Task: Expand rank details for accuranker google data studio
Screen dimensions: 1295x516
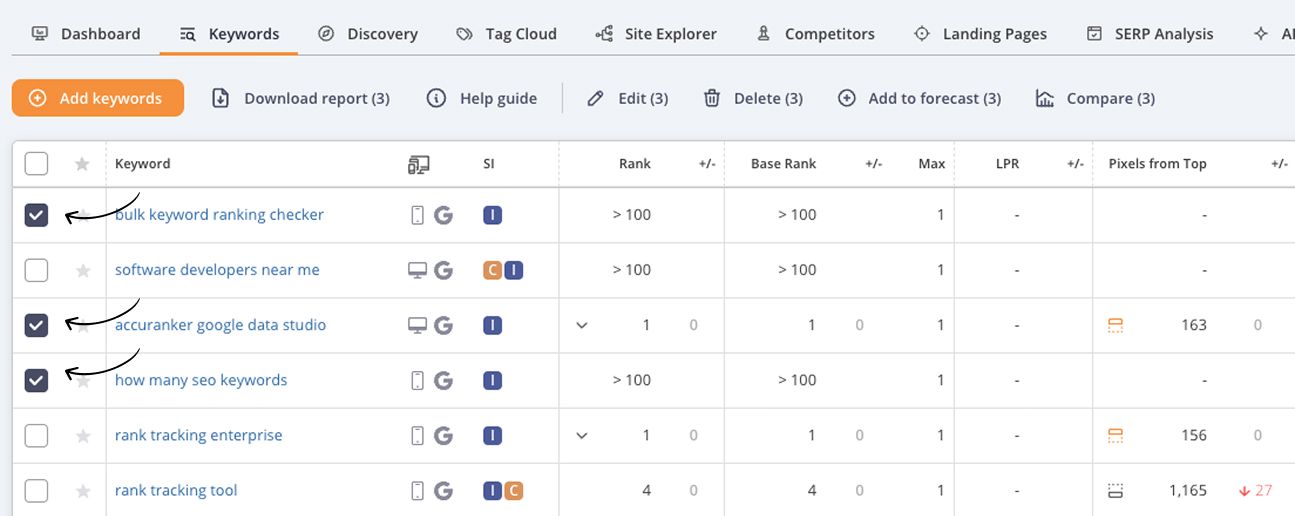Action: tap(582, 325)
